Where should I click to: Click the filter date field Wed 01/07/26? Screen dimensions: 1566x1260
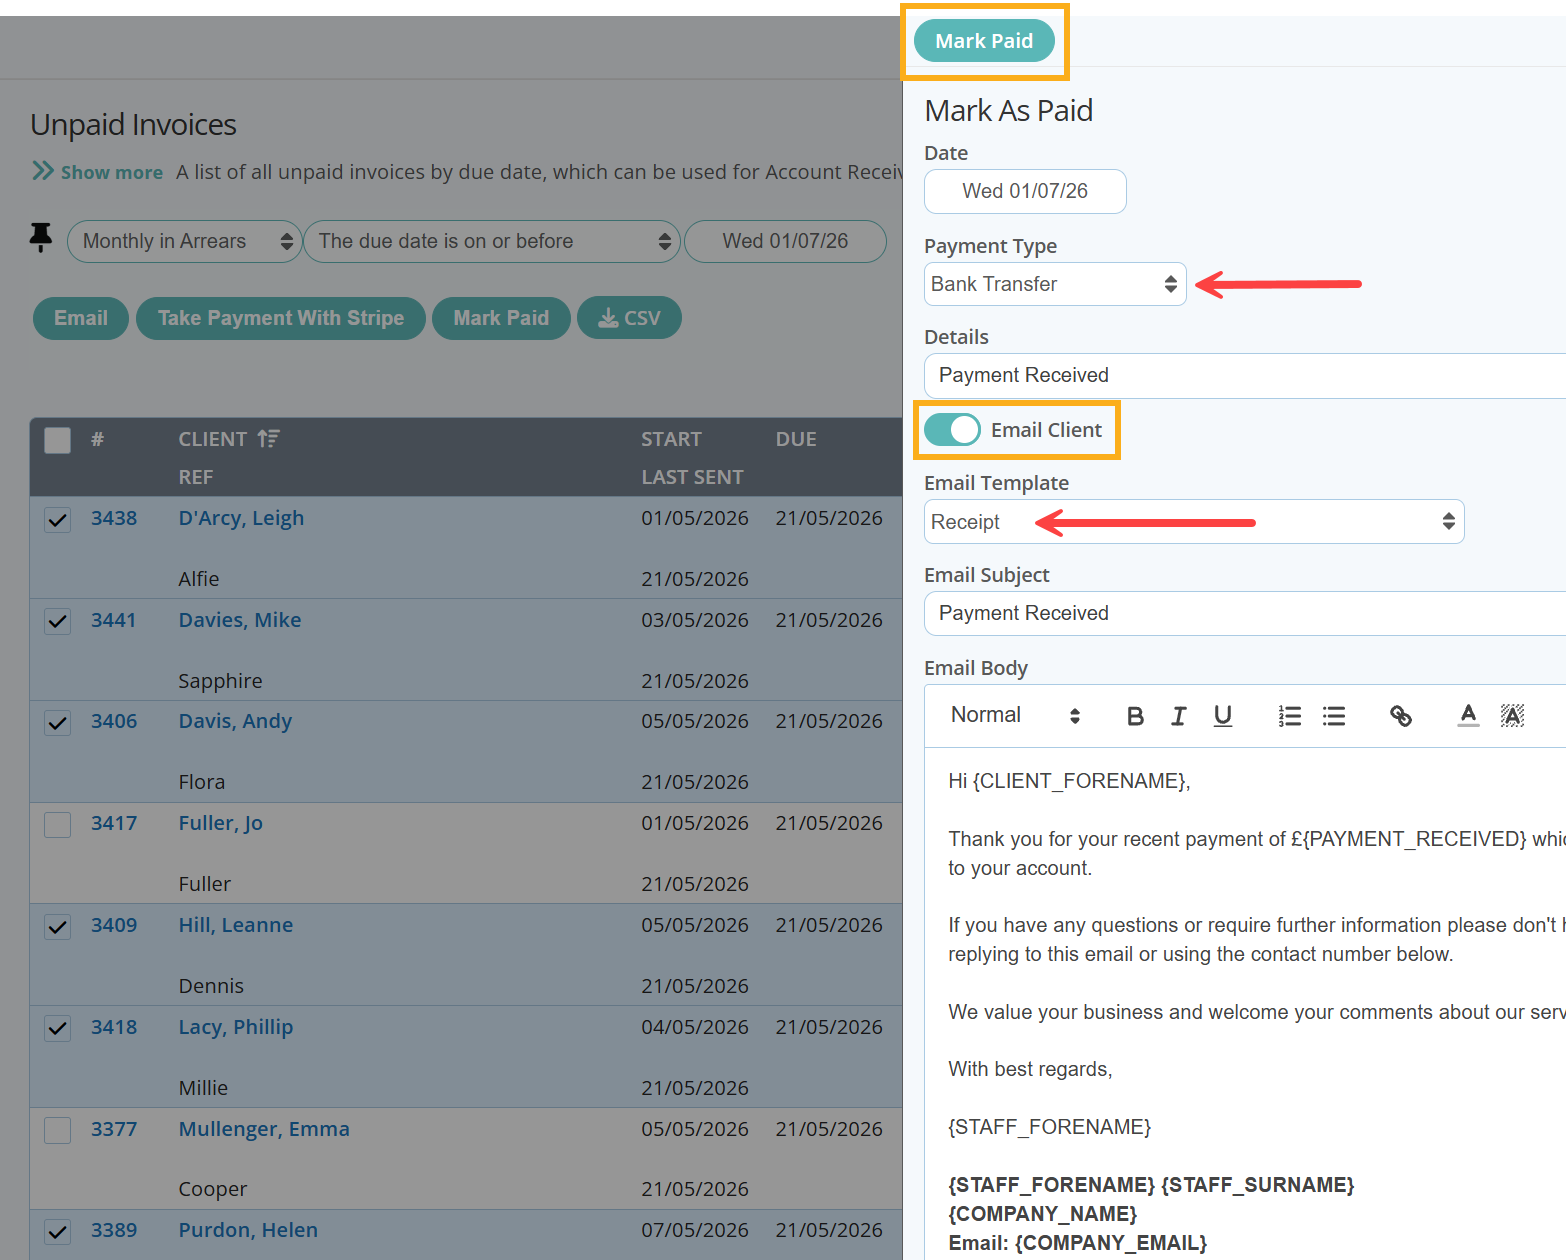tap(785, 241)
